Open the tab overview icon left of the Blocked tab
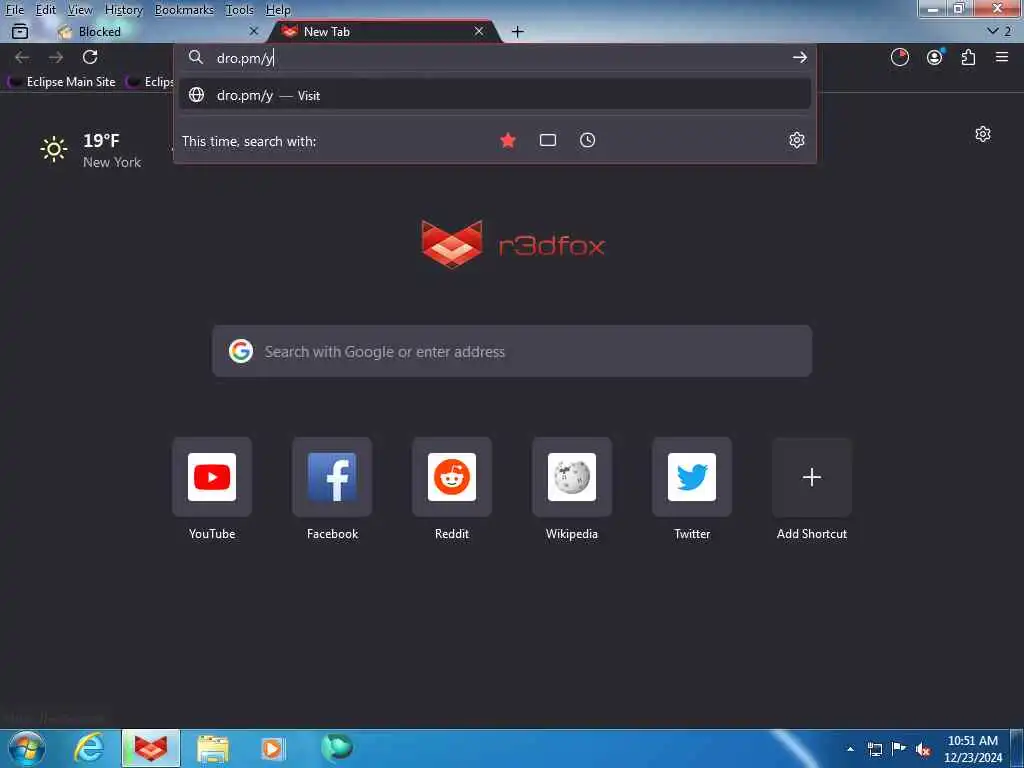Image resolution: width=1024 pixels, height=768 pixels. click(x=20, y=31)
